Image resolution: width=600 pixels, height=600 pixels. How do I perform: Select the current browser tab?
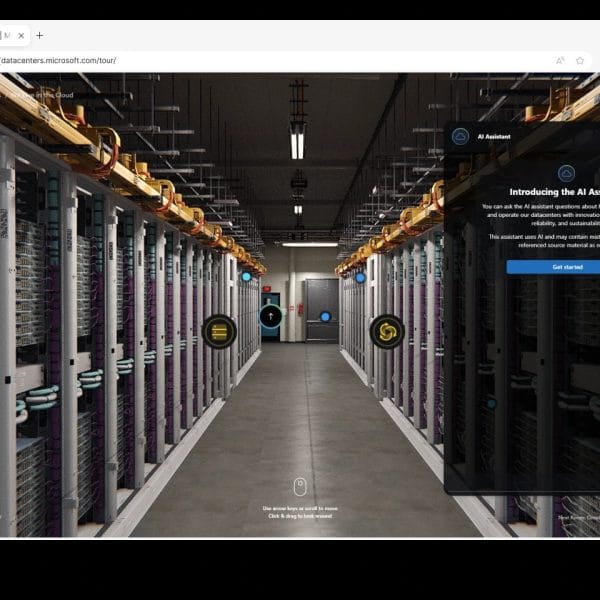click(x=13, y=36)
